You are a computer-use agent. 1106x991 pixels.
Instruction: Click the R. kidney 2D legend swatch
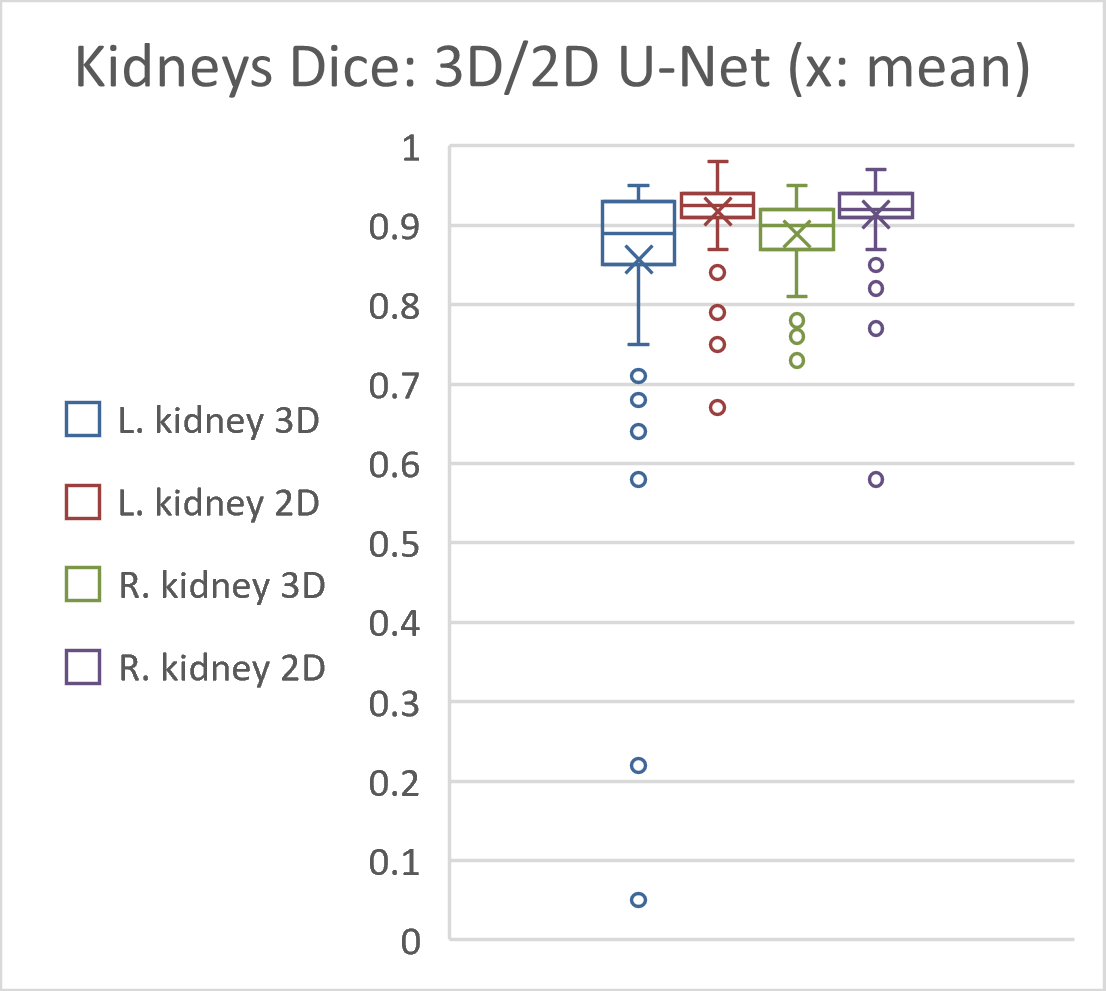tap(83, 667)
